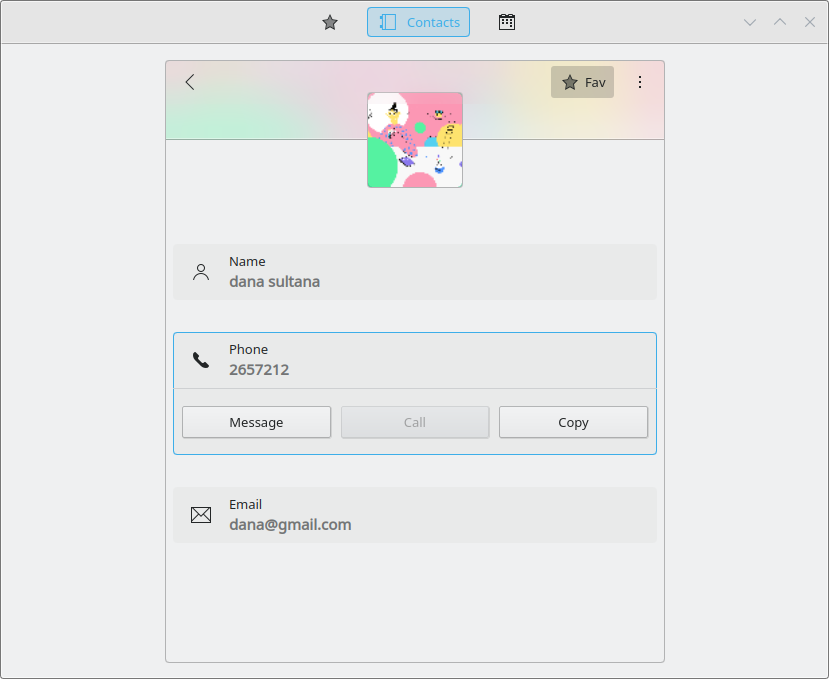The image size is (829, 679).
Task: Click the Name field label
Action: click(247, 261)
